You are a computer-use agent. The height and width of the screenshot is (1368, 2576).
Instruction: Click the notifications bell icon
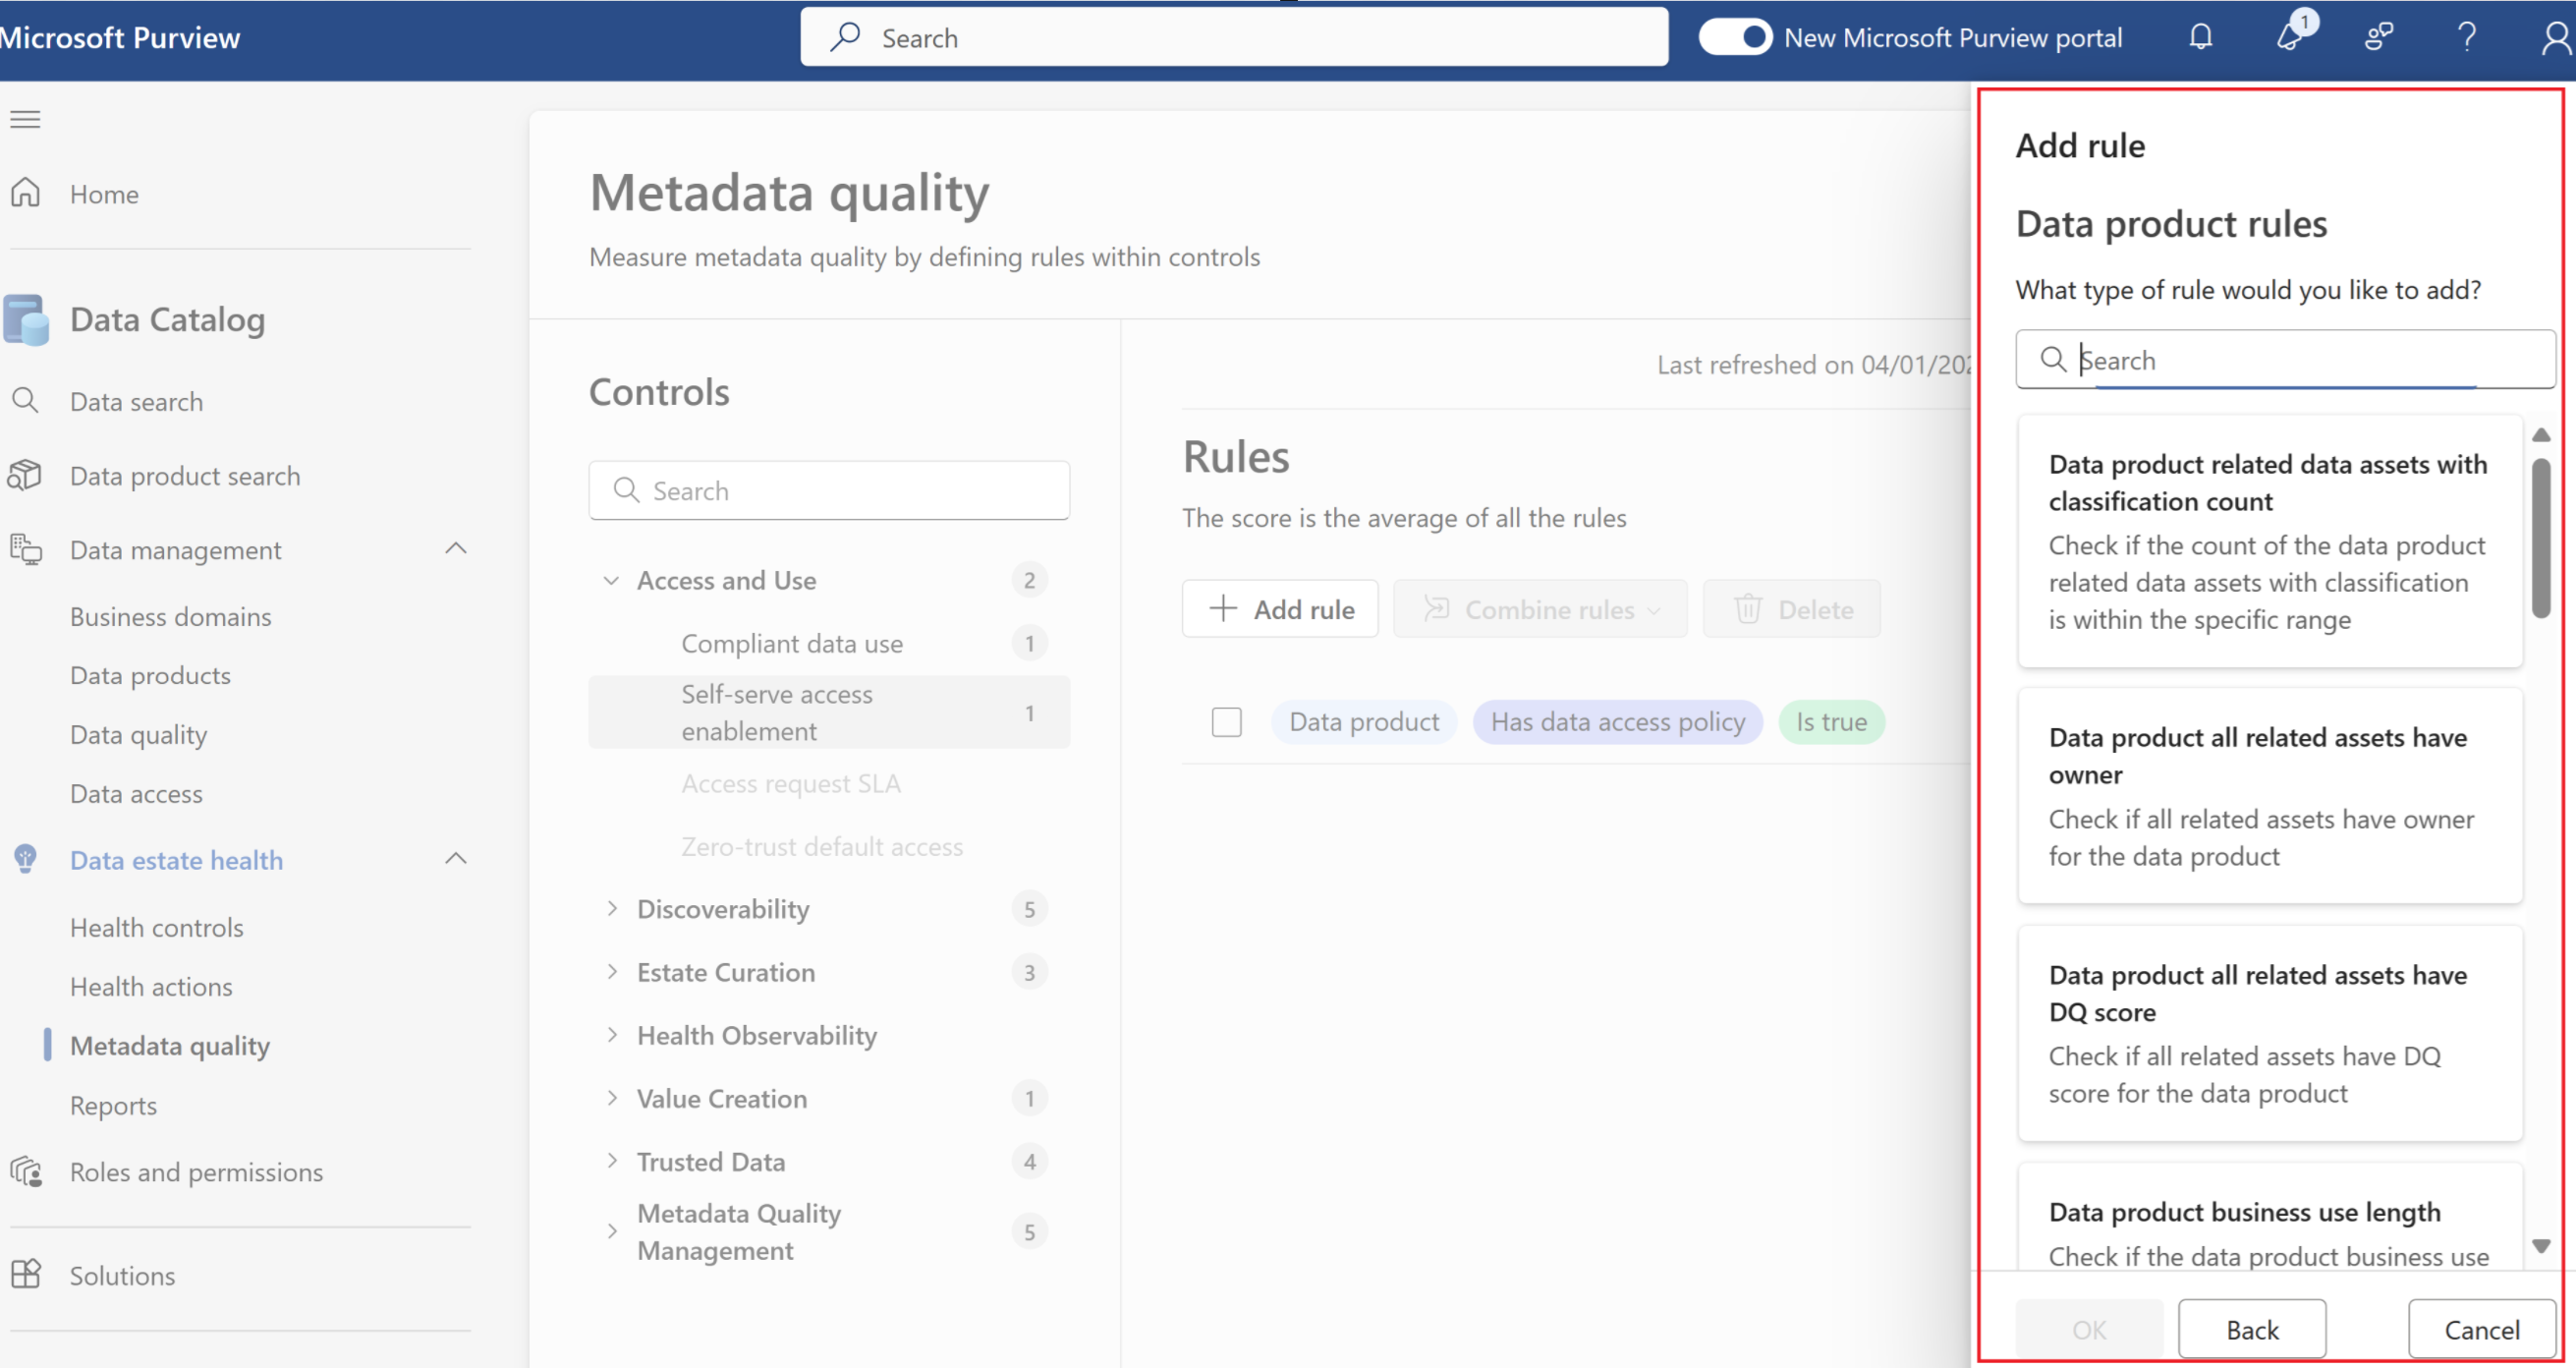(2200, 37)
